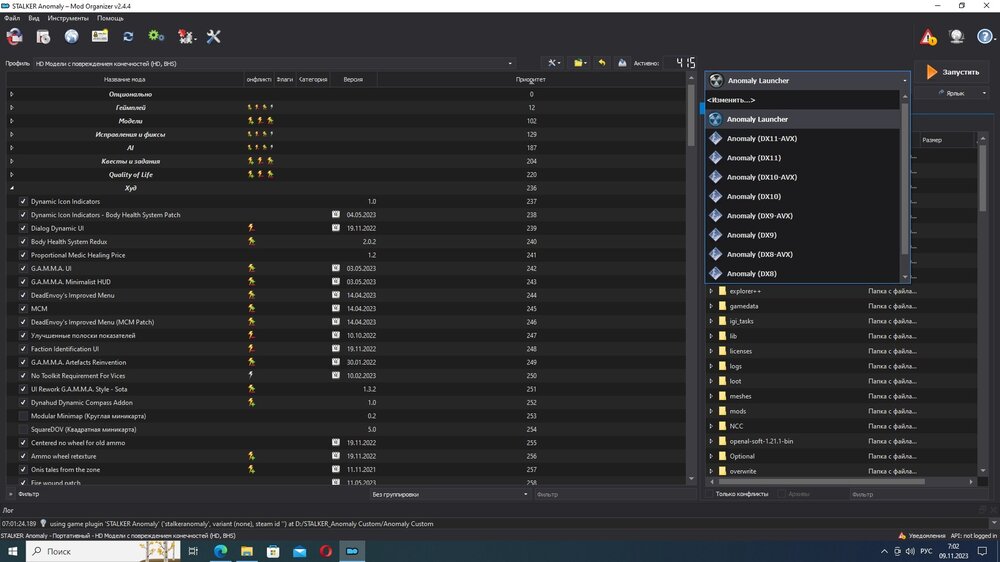The height and width of the screenshot is (562, 1000).
Task: Select the <Изменить...> entry
Action: tap(802, 100)
